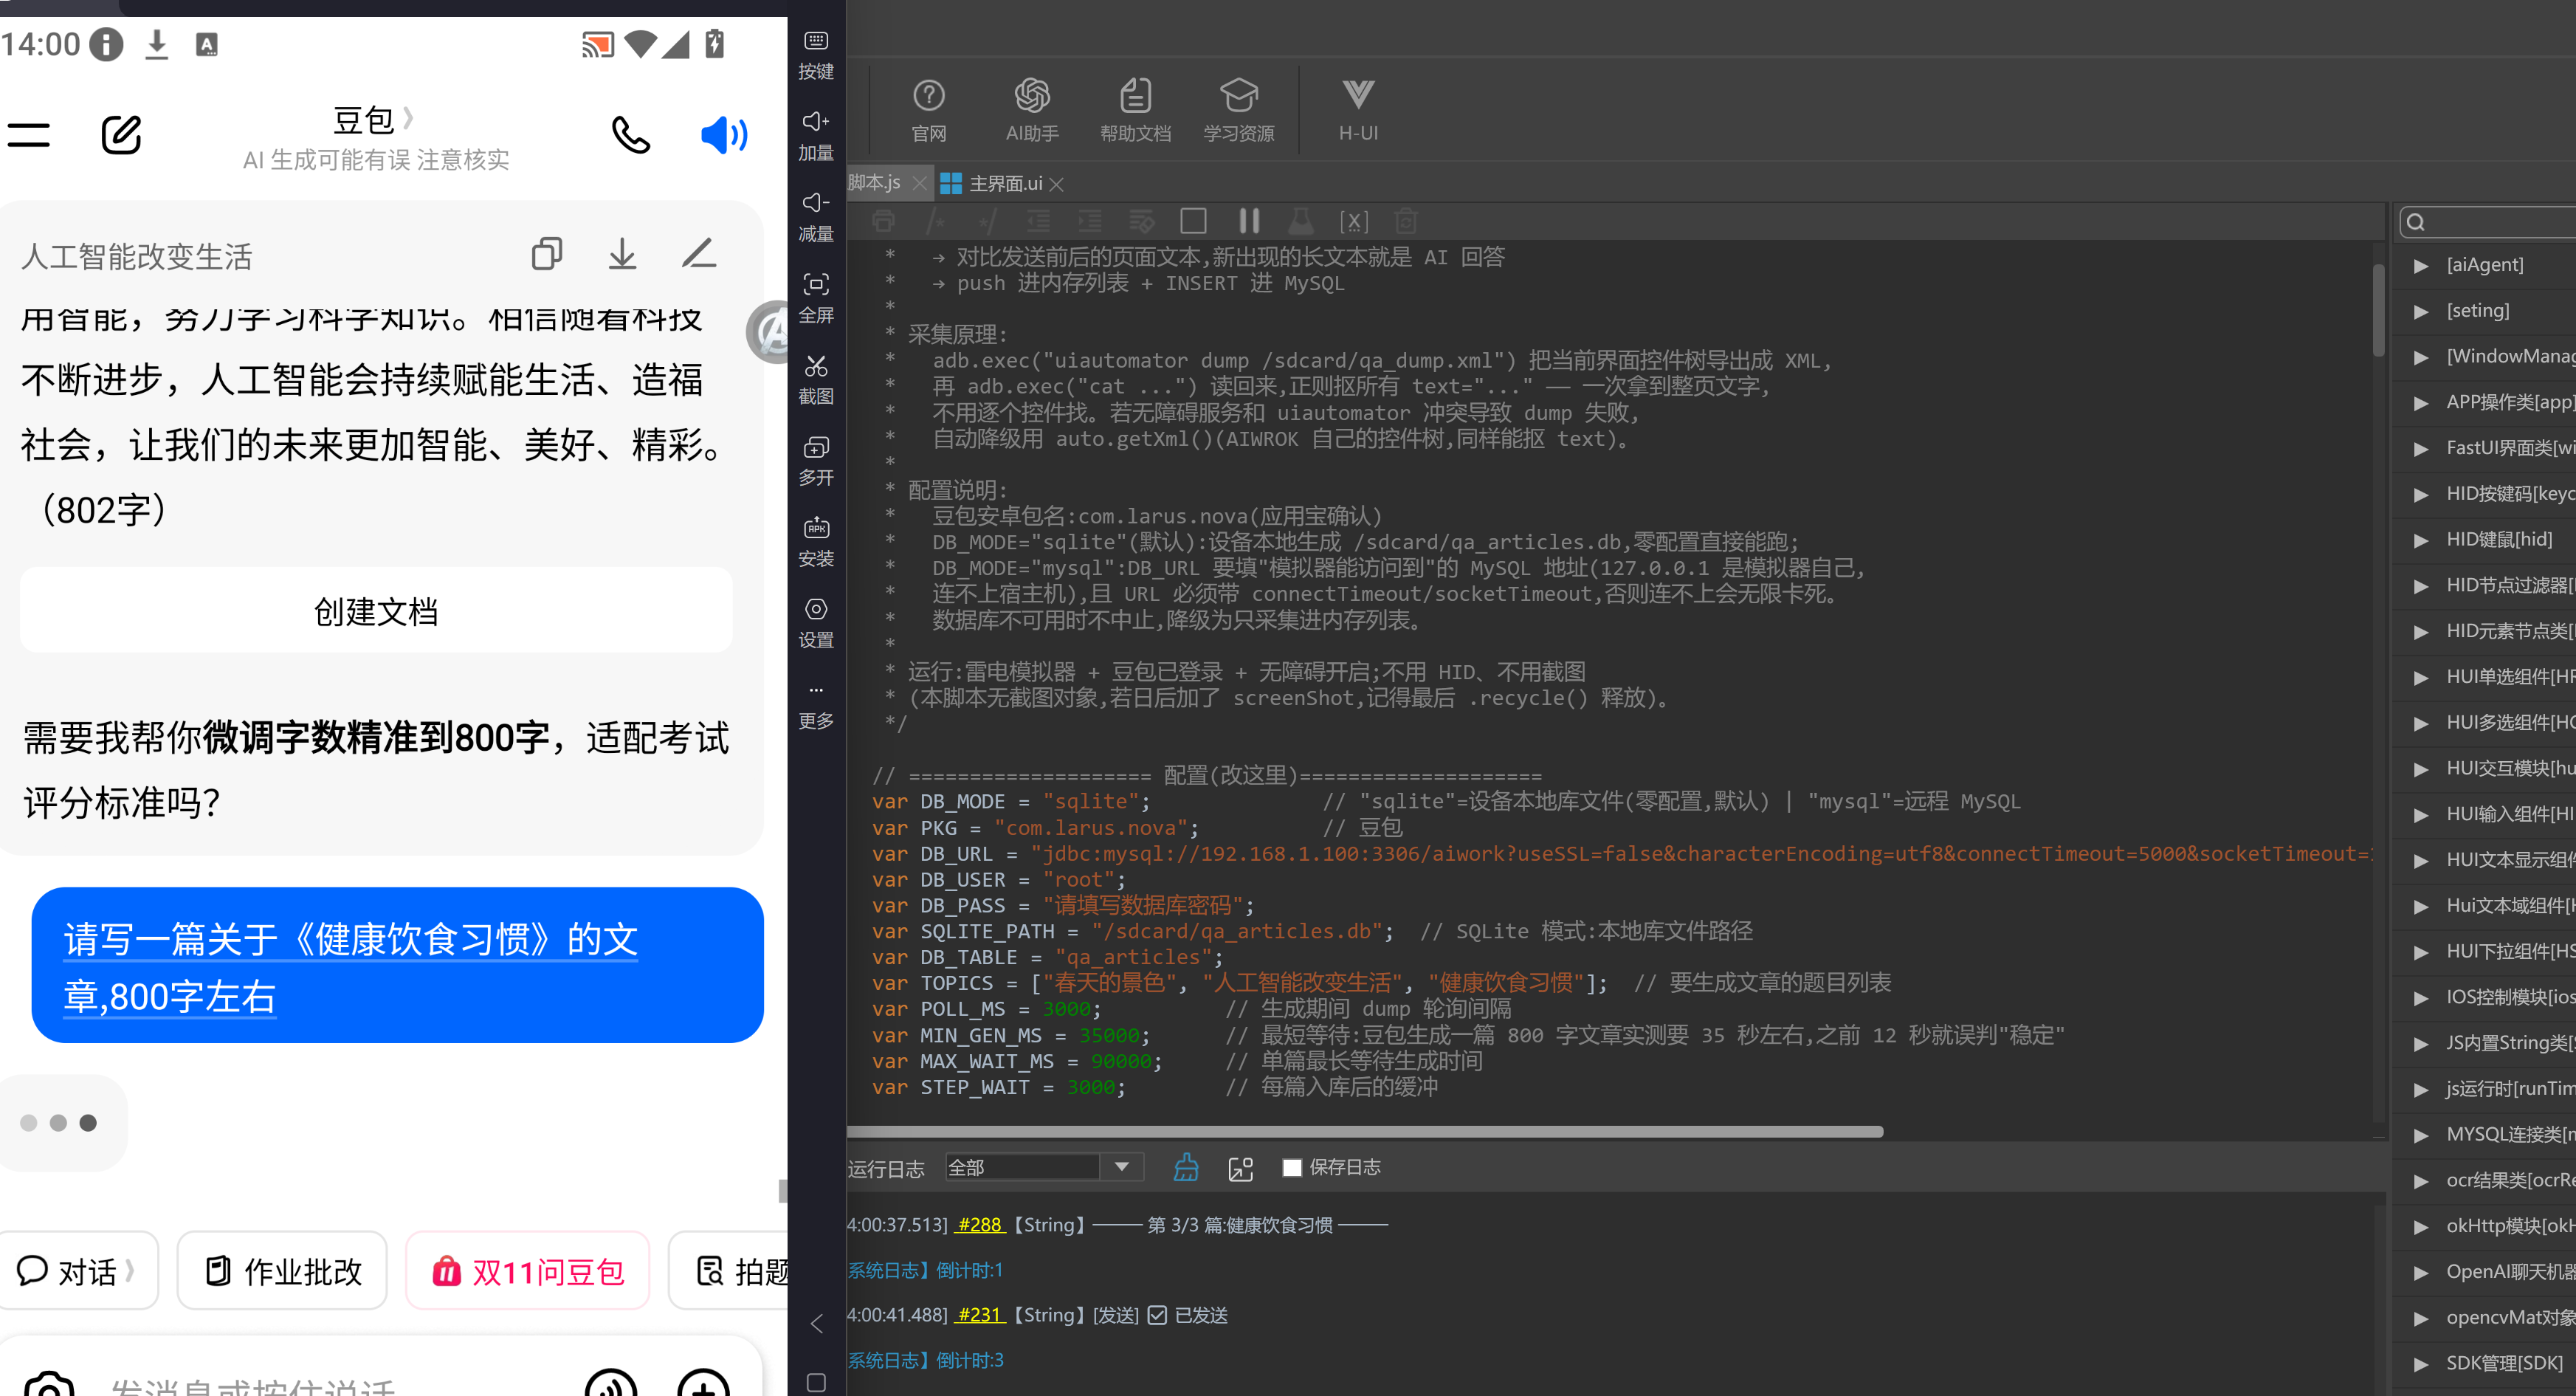Image resolution: width=2576 pixels, height=1396 pixels.
Task: Click the increase indent icon in toolbar
Action: (1090, 221)
